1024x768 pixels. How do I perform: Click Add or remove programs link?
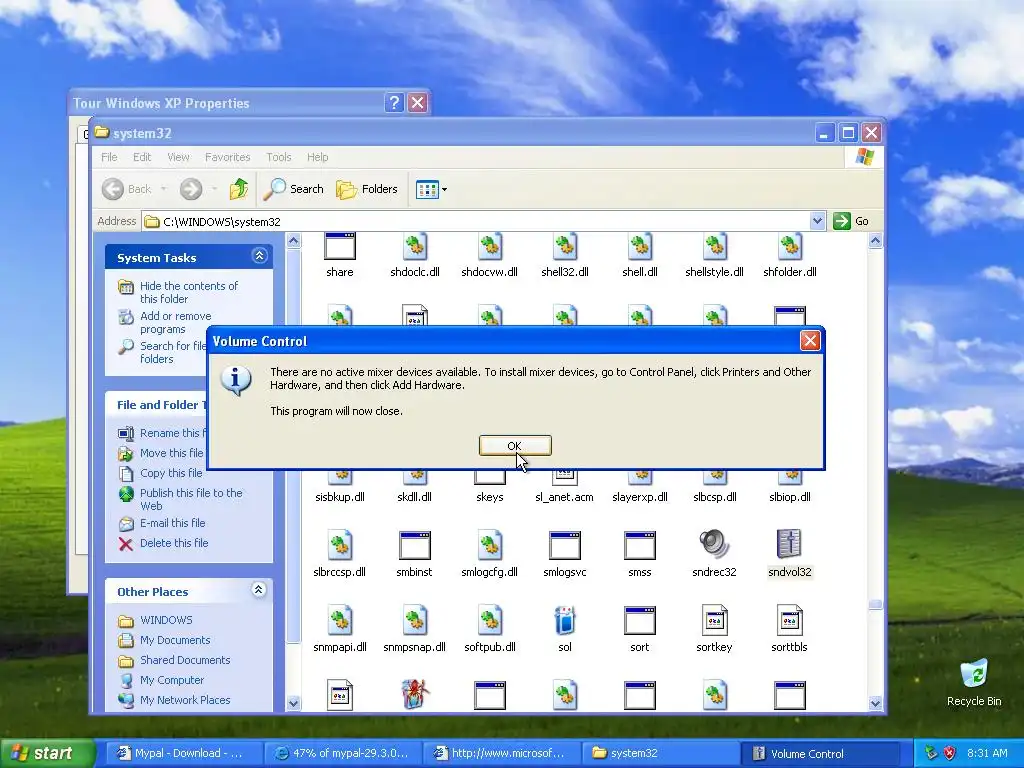[x=175, y=322]
